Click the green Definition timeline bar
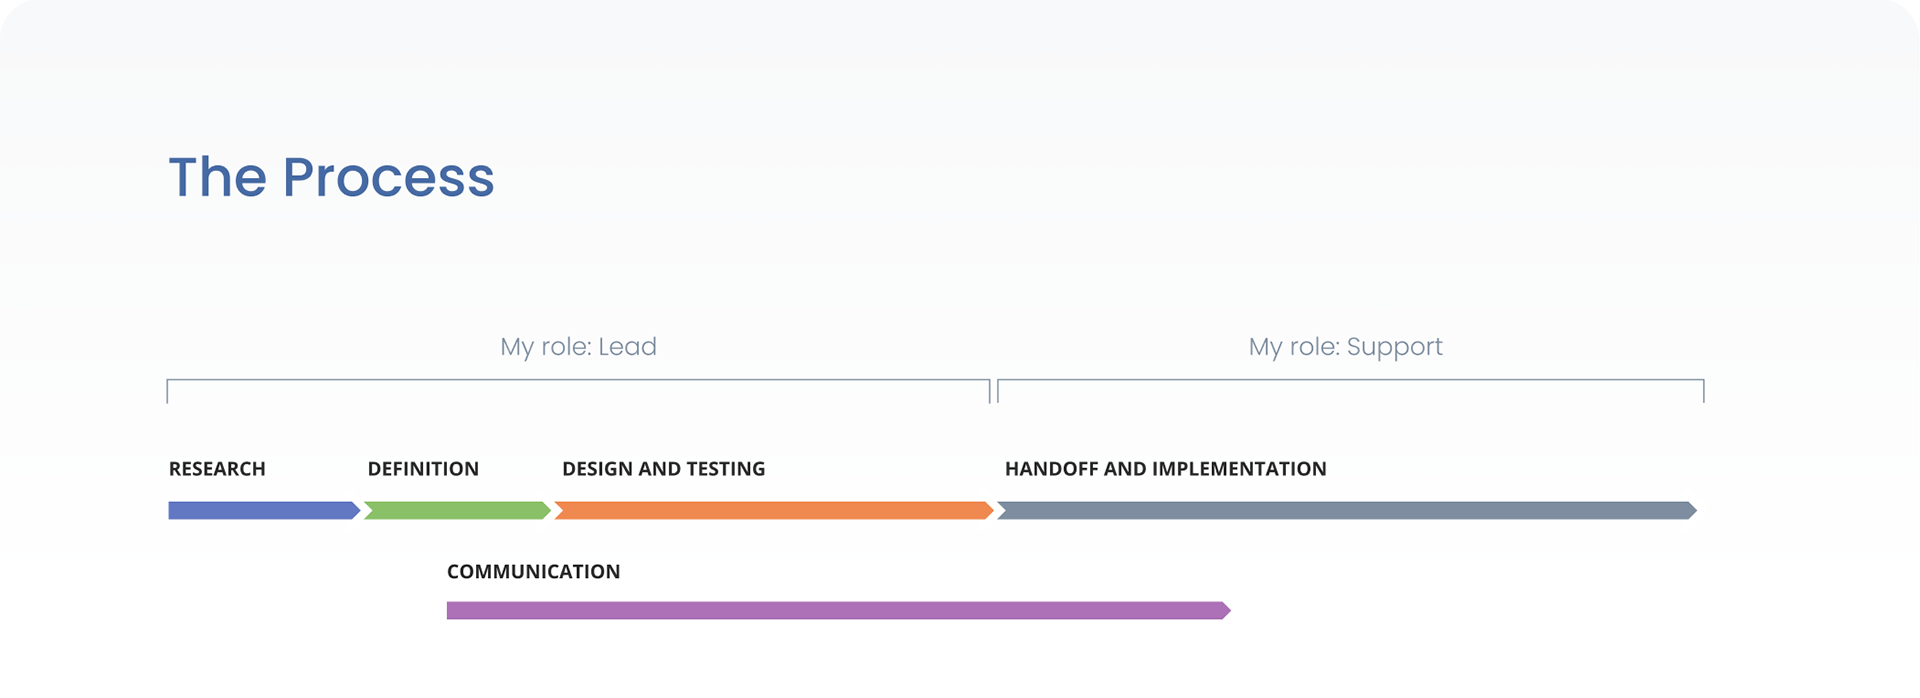Viewport: 1920px width, 698px height. (457, 511)
